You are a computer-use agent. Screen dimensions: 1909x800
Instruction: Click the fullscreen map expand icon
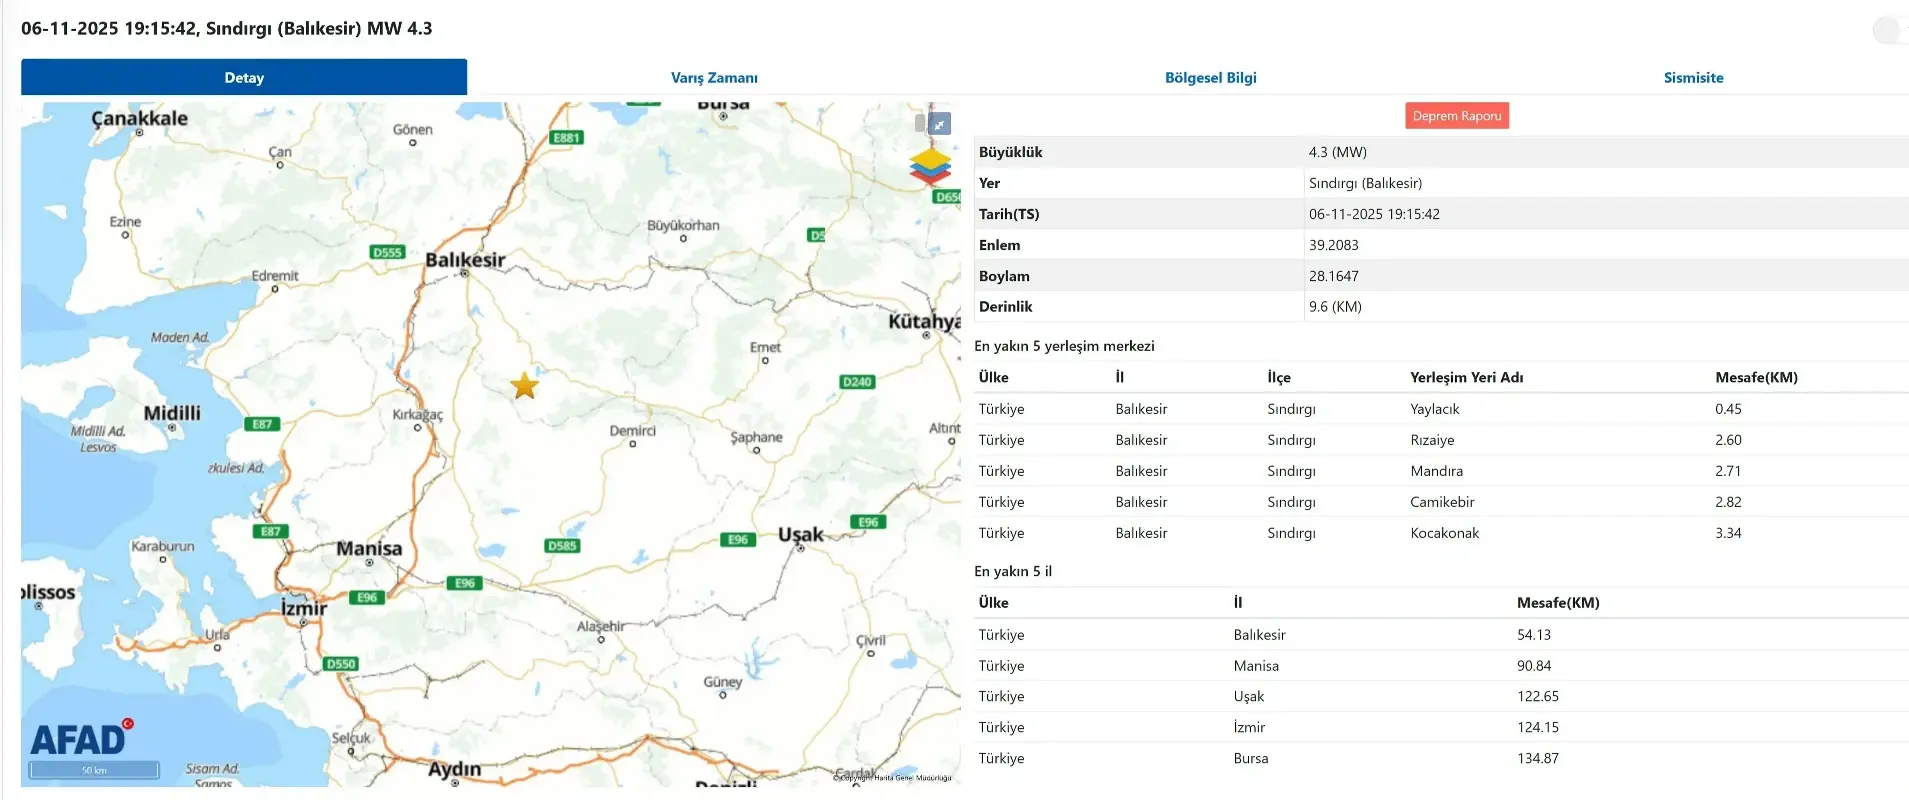click(940, 124)
